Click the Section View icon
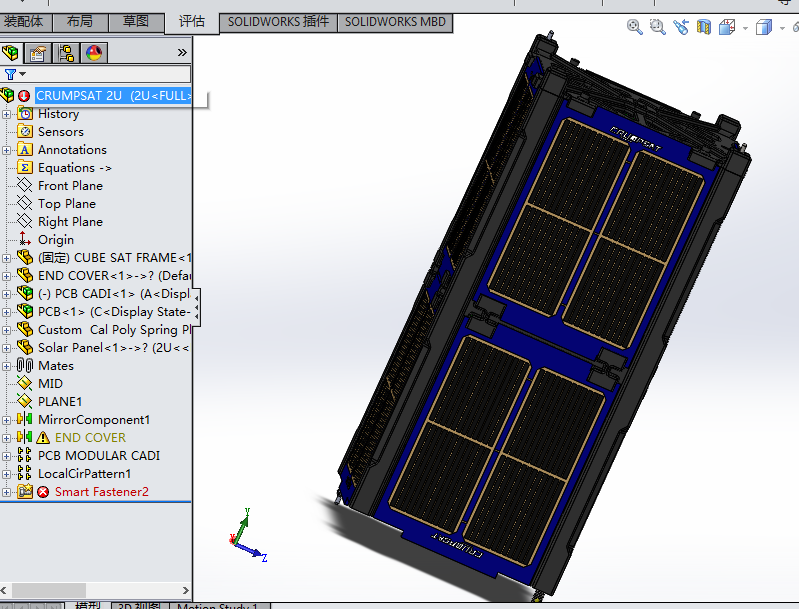799x609 pixels. (x=704, y=27)
